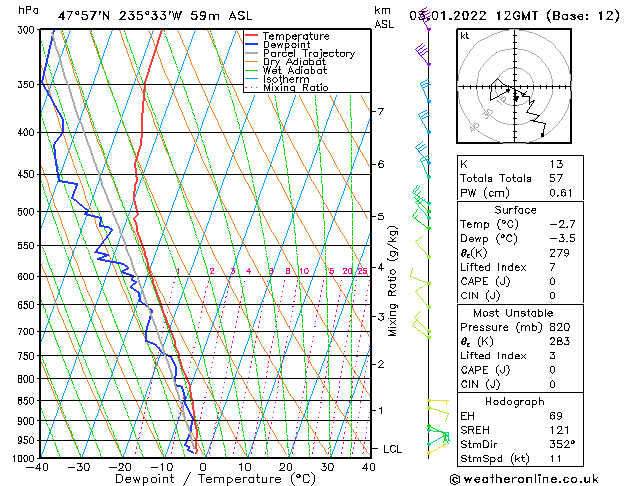Screen dimensions: 629x486
Task: Click the surface Dewp value -3.5
Action: (562, 238)
